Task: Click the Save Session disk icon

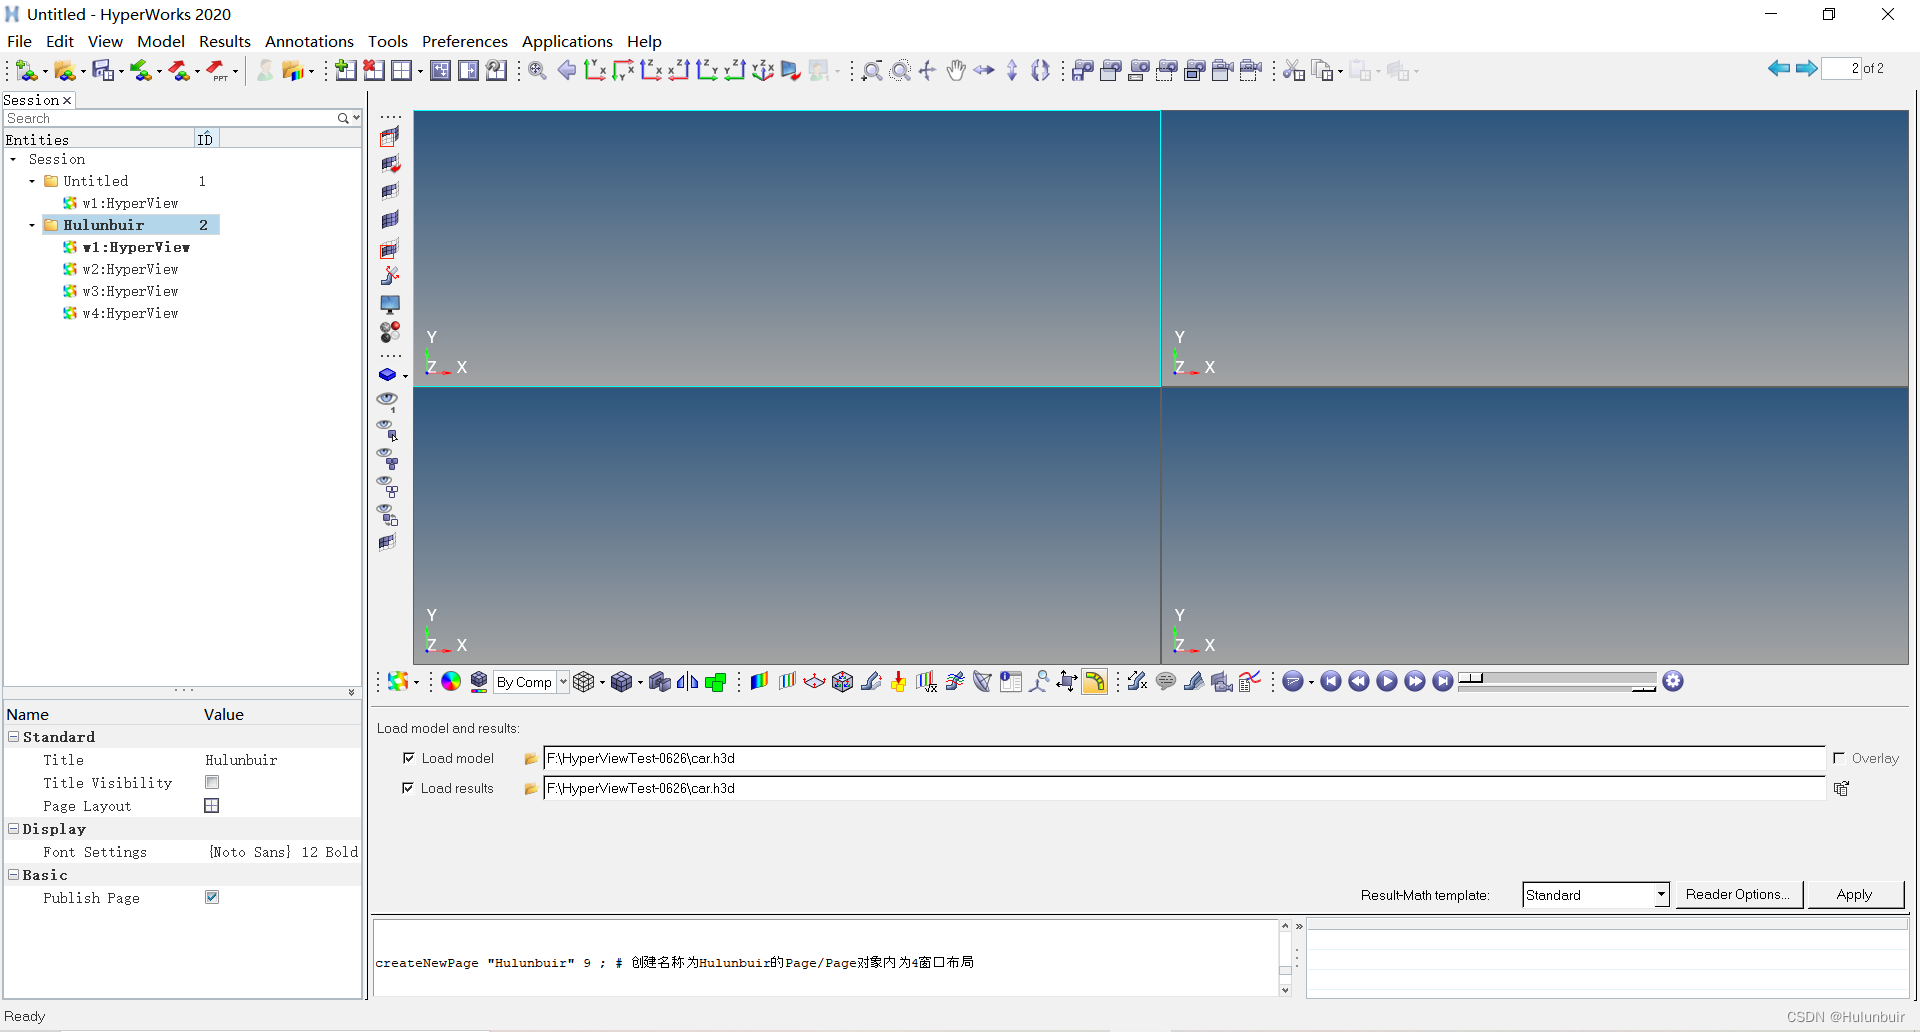Action: (x=103, y=70)
